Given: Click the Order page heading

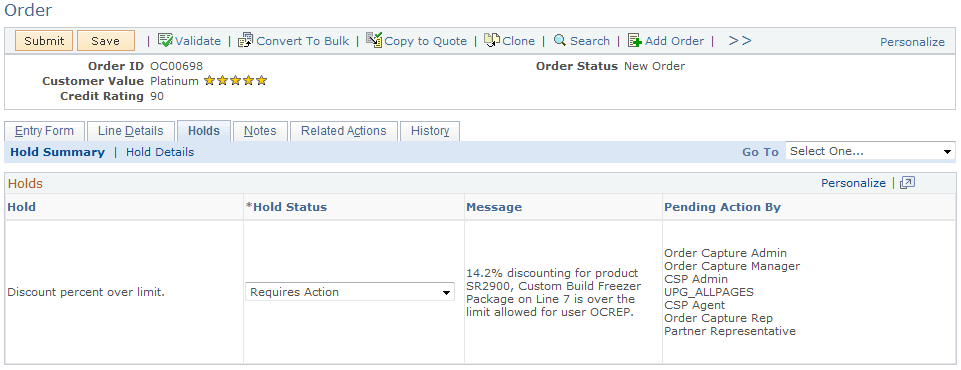Looking at the screenshot, I should (28, 10).
